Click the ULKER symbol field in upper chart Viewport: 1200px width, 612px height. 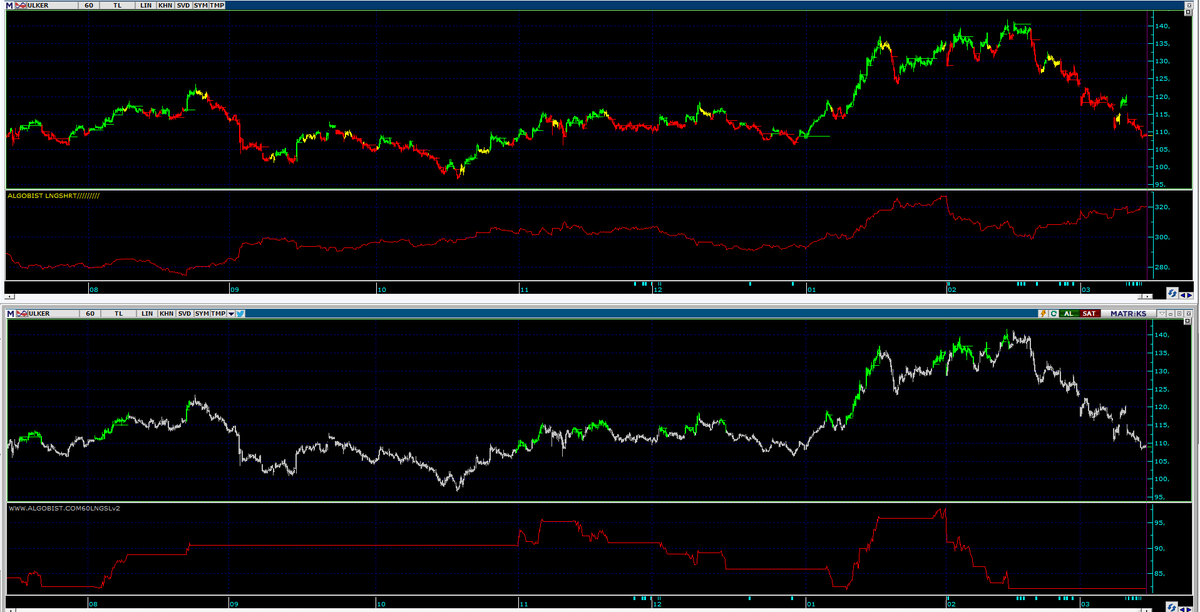(52, 5)
